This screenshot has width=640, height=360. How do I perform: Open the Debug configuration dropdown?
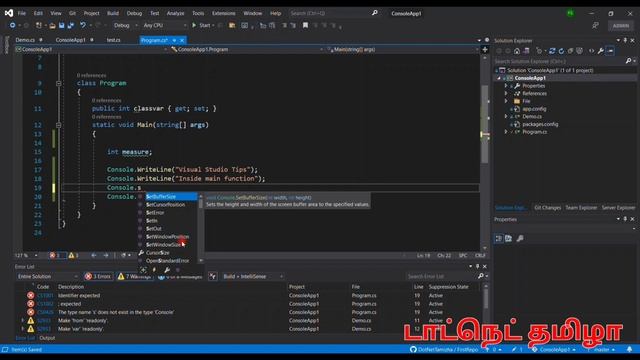[x=125, y=25]
